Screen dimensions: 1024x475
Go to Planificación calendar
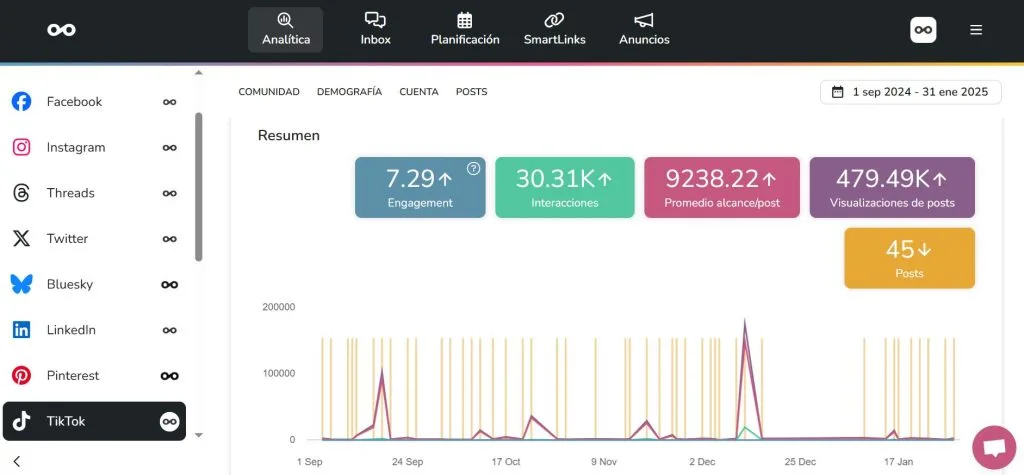(464, 29)
